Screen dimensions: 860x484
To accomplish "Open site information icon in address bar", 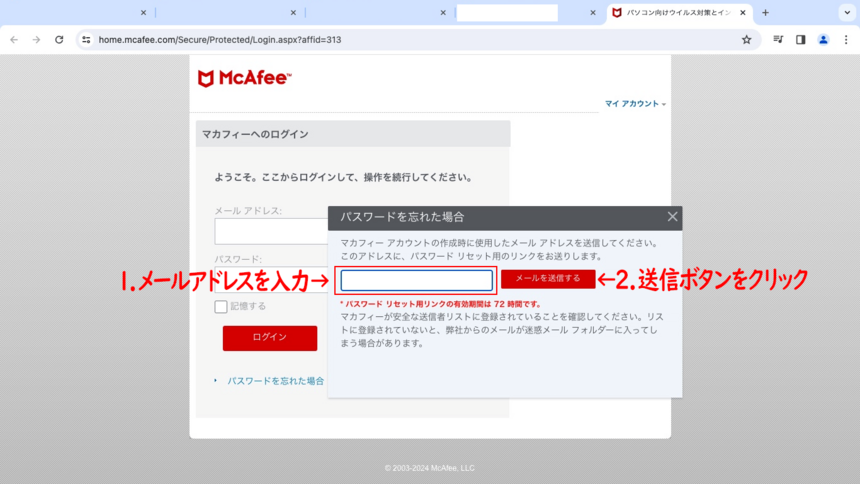I will [x=86, y=40].
